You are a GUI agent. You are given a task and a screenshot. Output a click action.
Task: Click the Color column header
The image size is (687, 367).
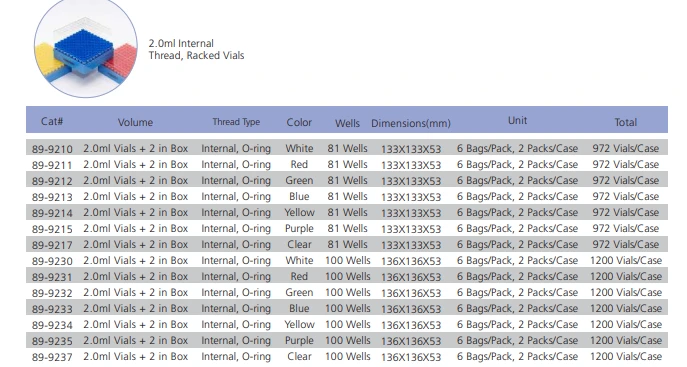click(299, 122)
